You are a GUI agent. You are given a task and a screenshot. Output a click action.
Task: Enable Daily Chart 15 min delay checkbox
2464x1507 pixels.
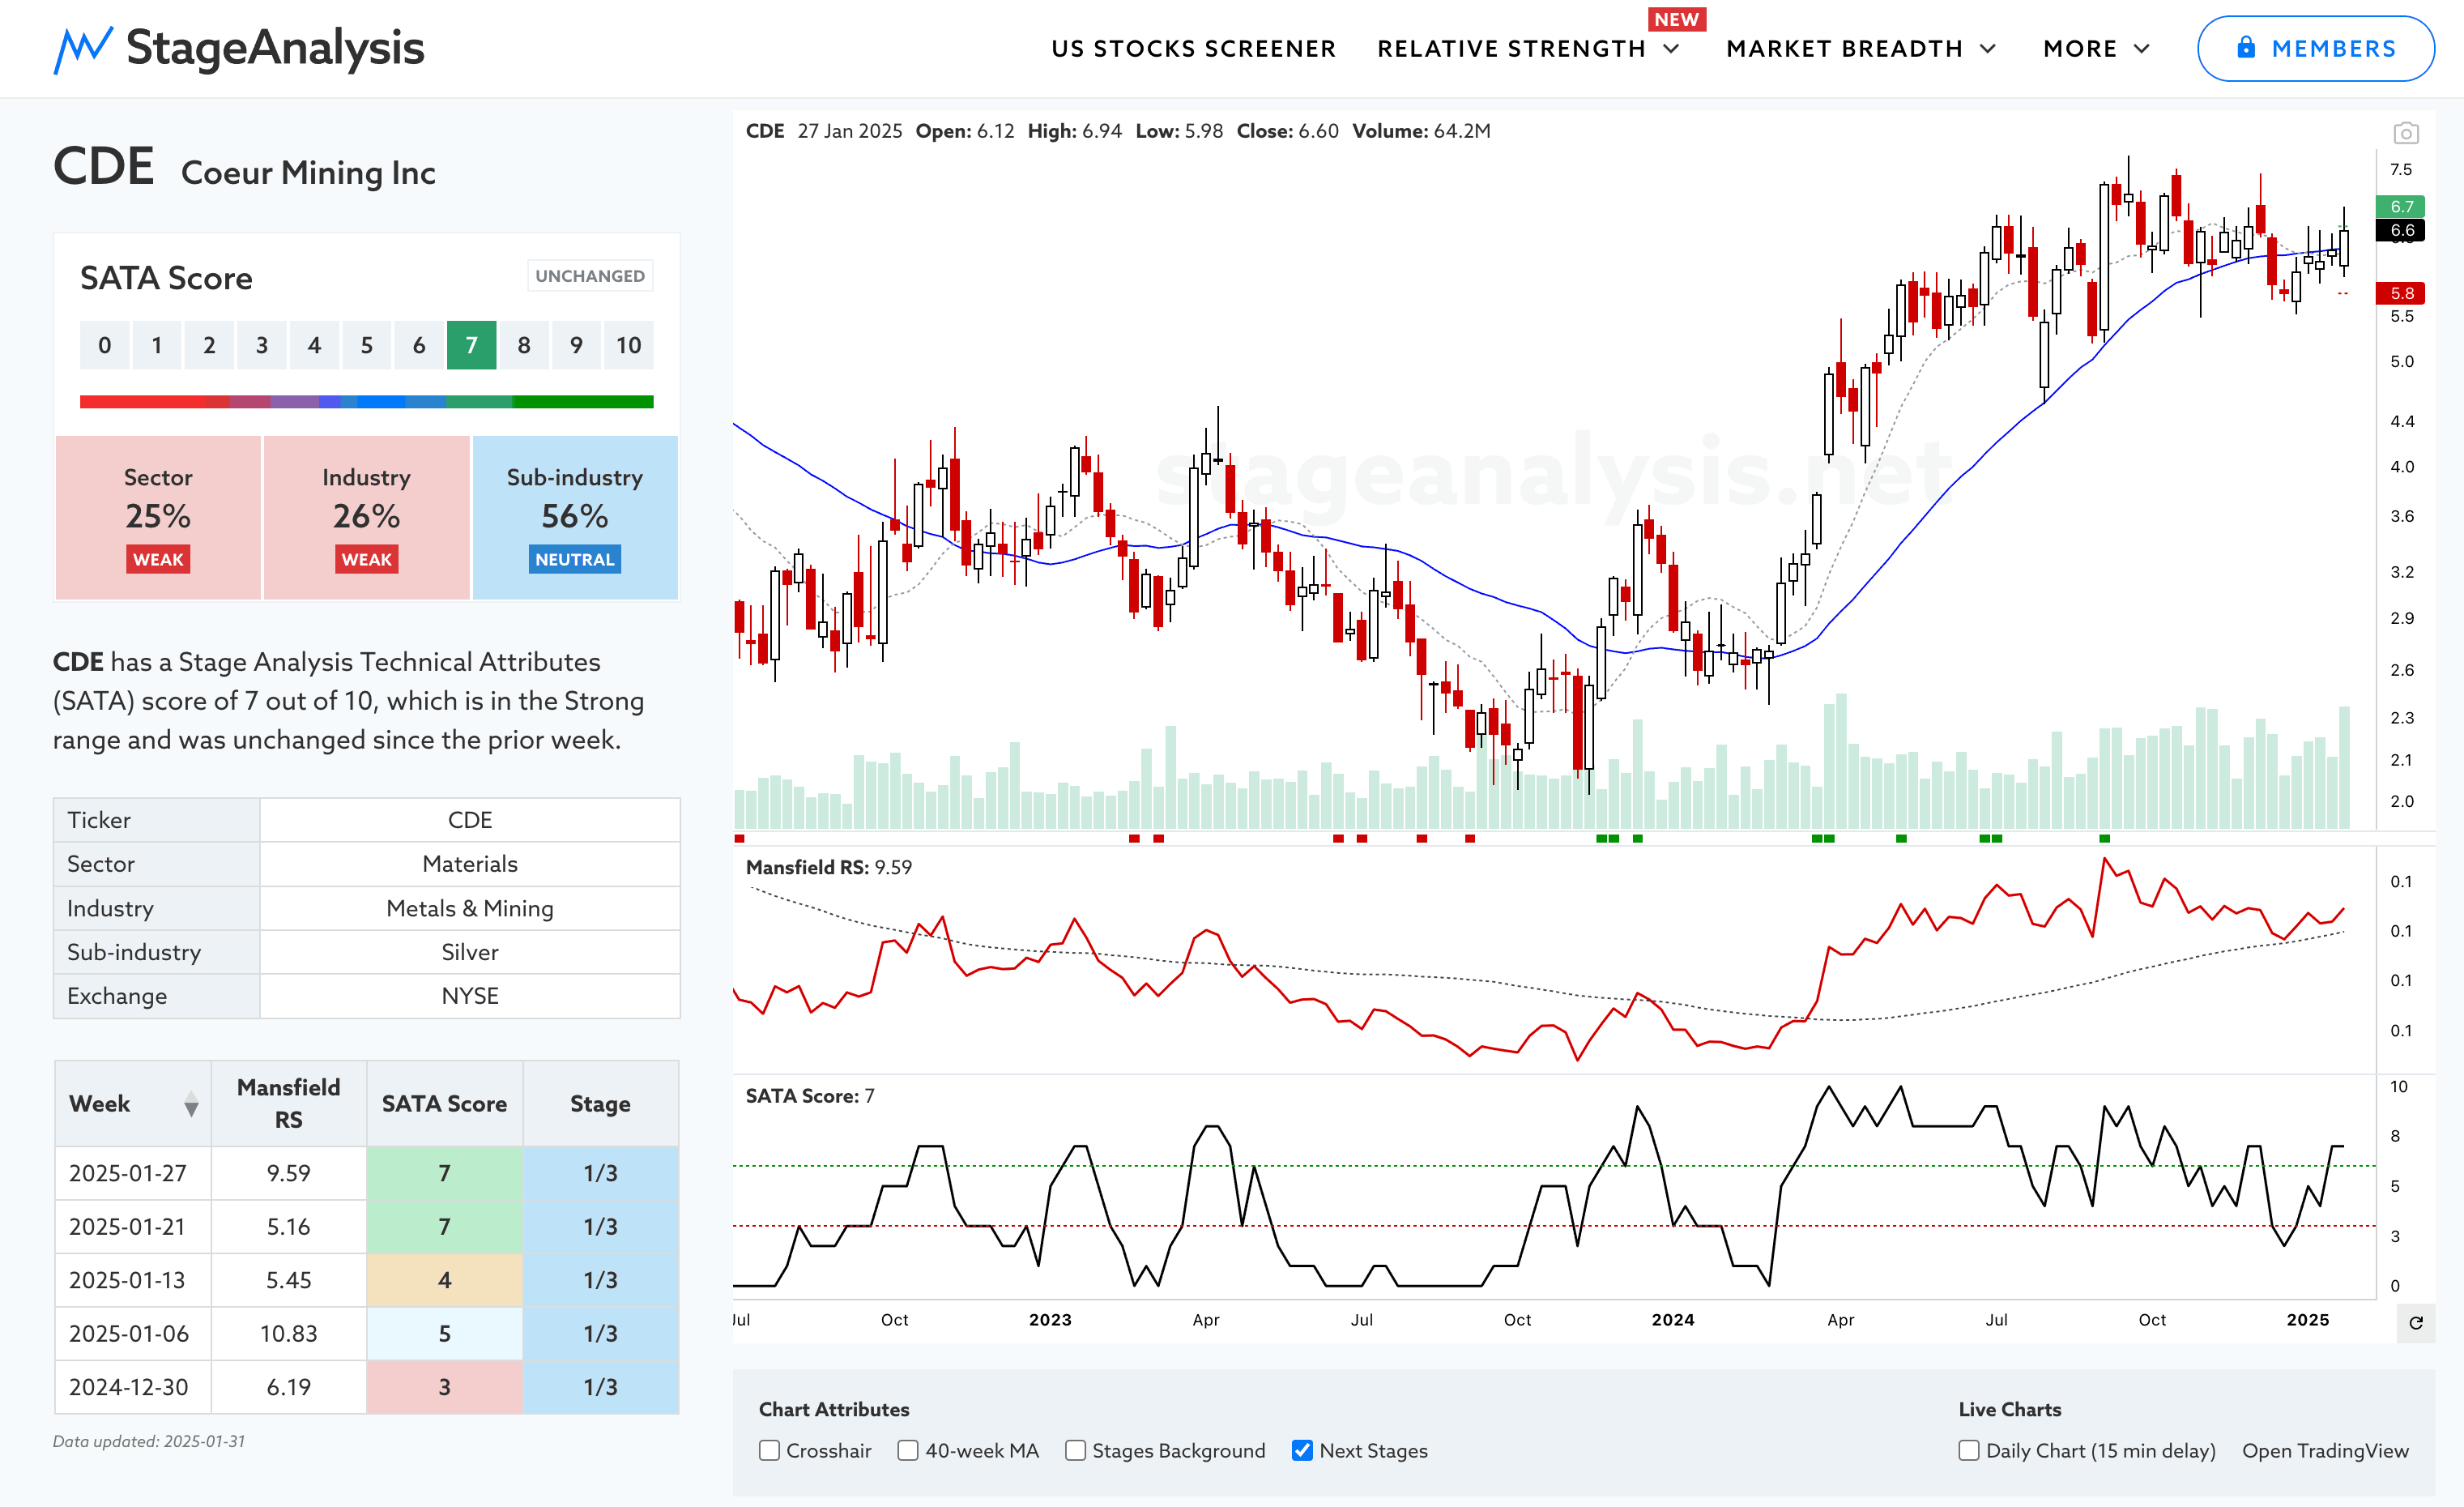(x=1968, y=1450)
